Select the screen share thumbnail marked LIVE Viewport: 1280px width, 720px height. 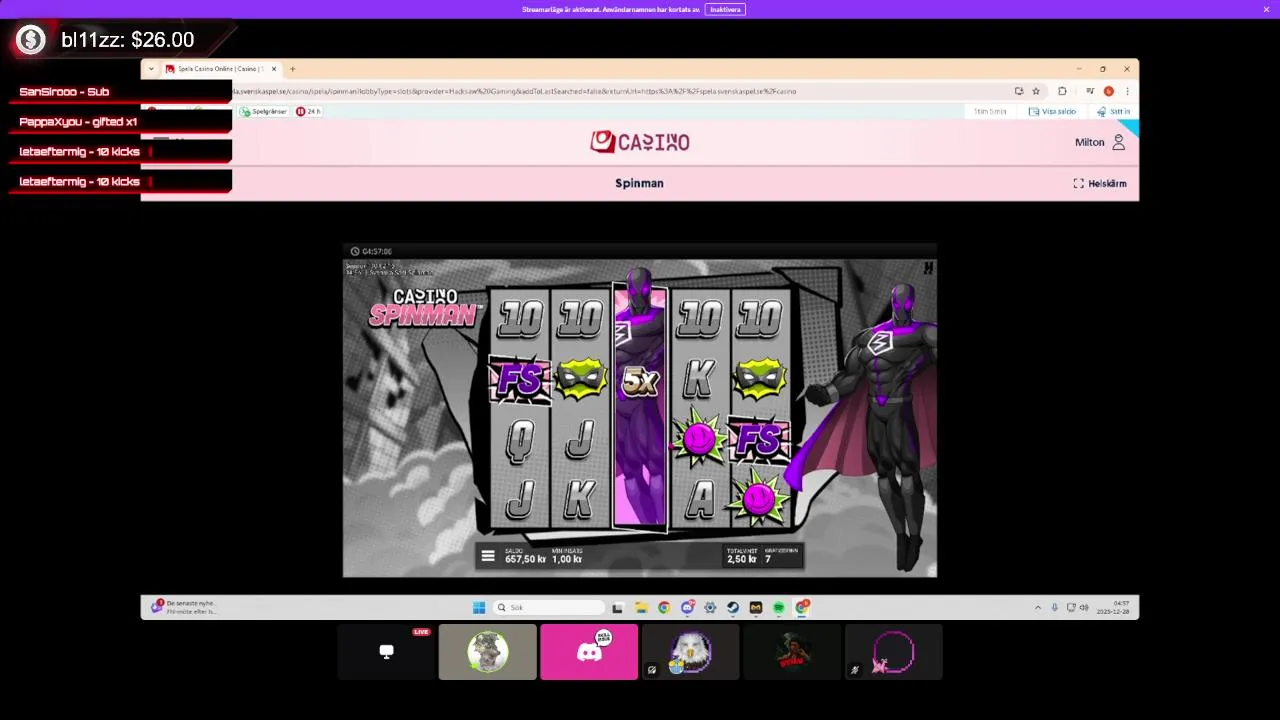click(x=386, y=652)
